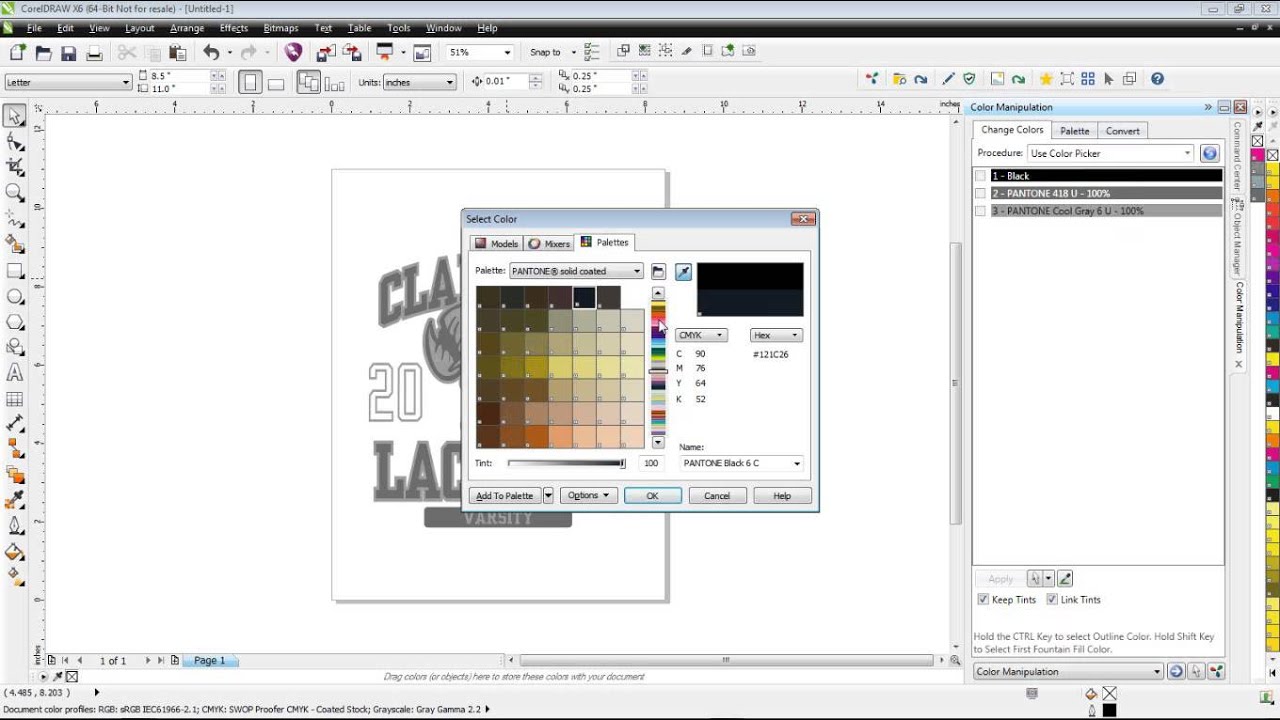Open the Bitmaps menu
Screen dimensions: 1280x720
click(x=281, y=28)
